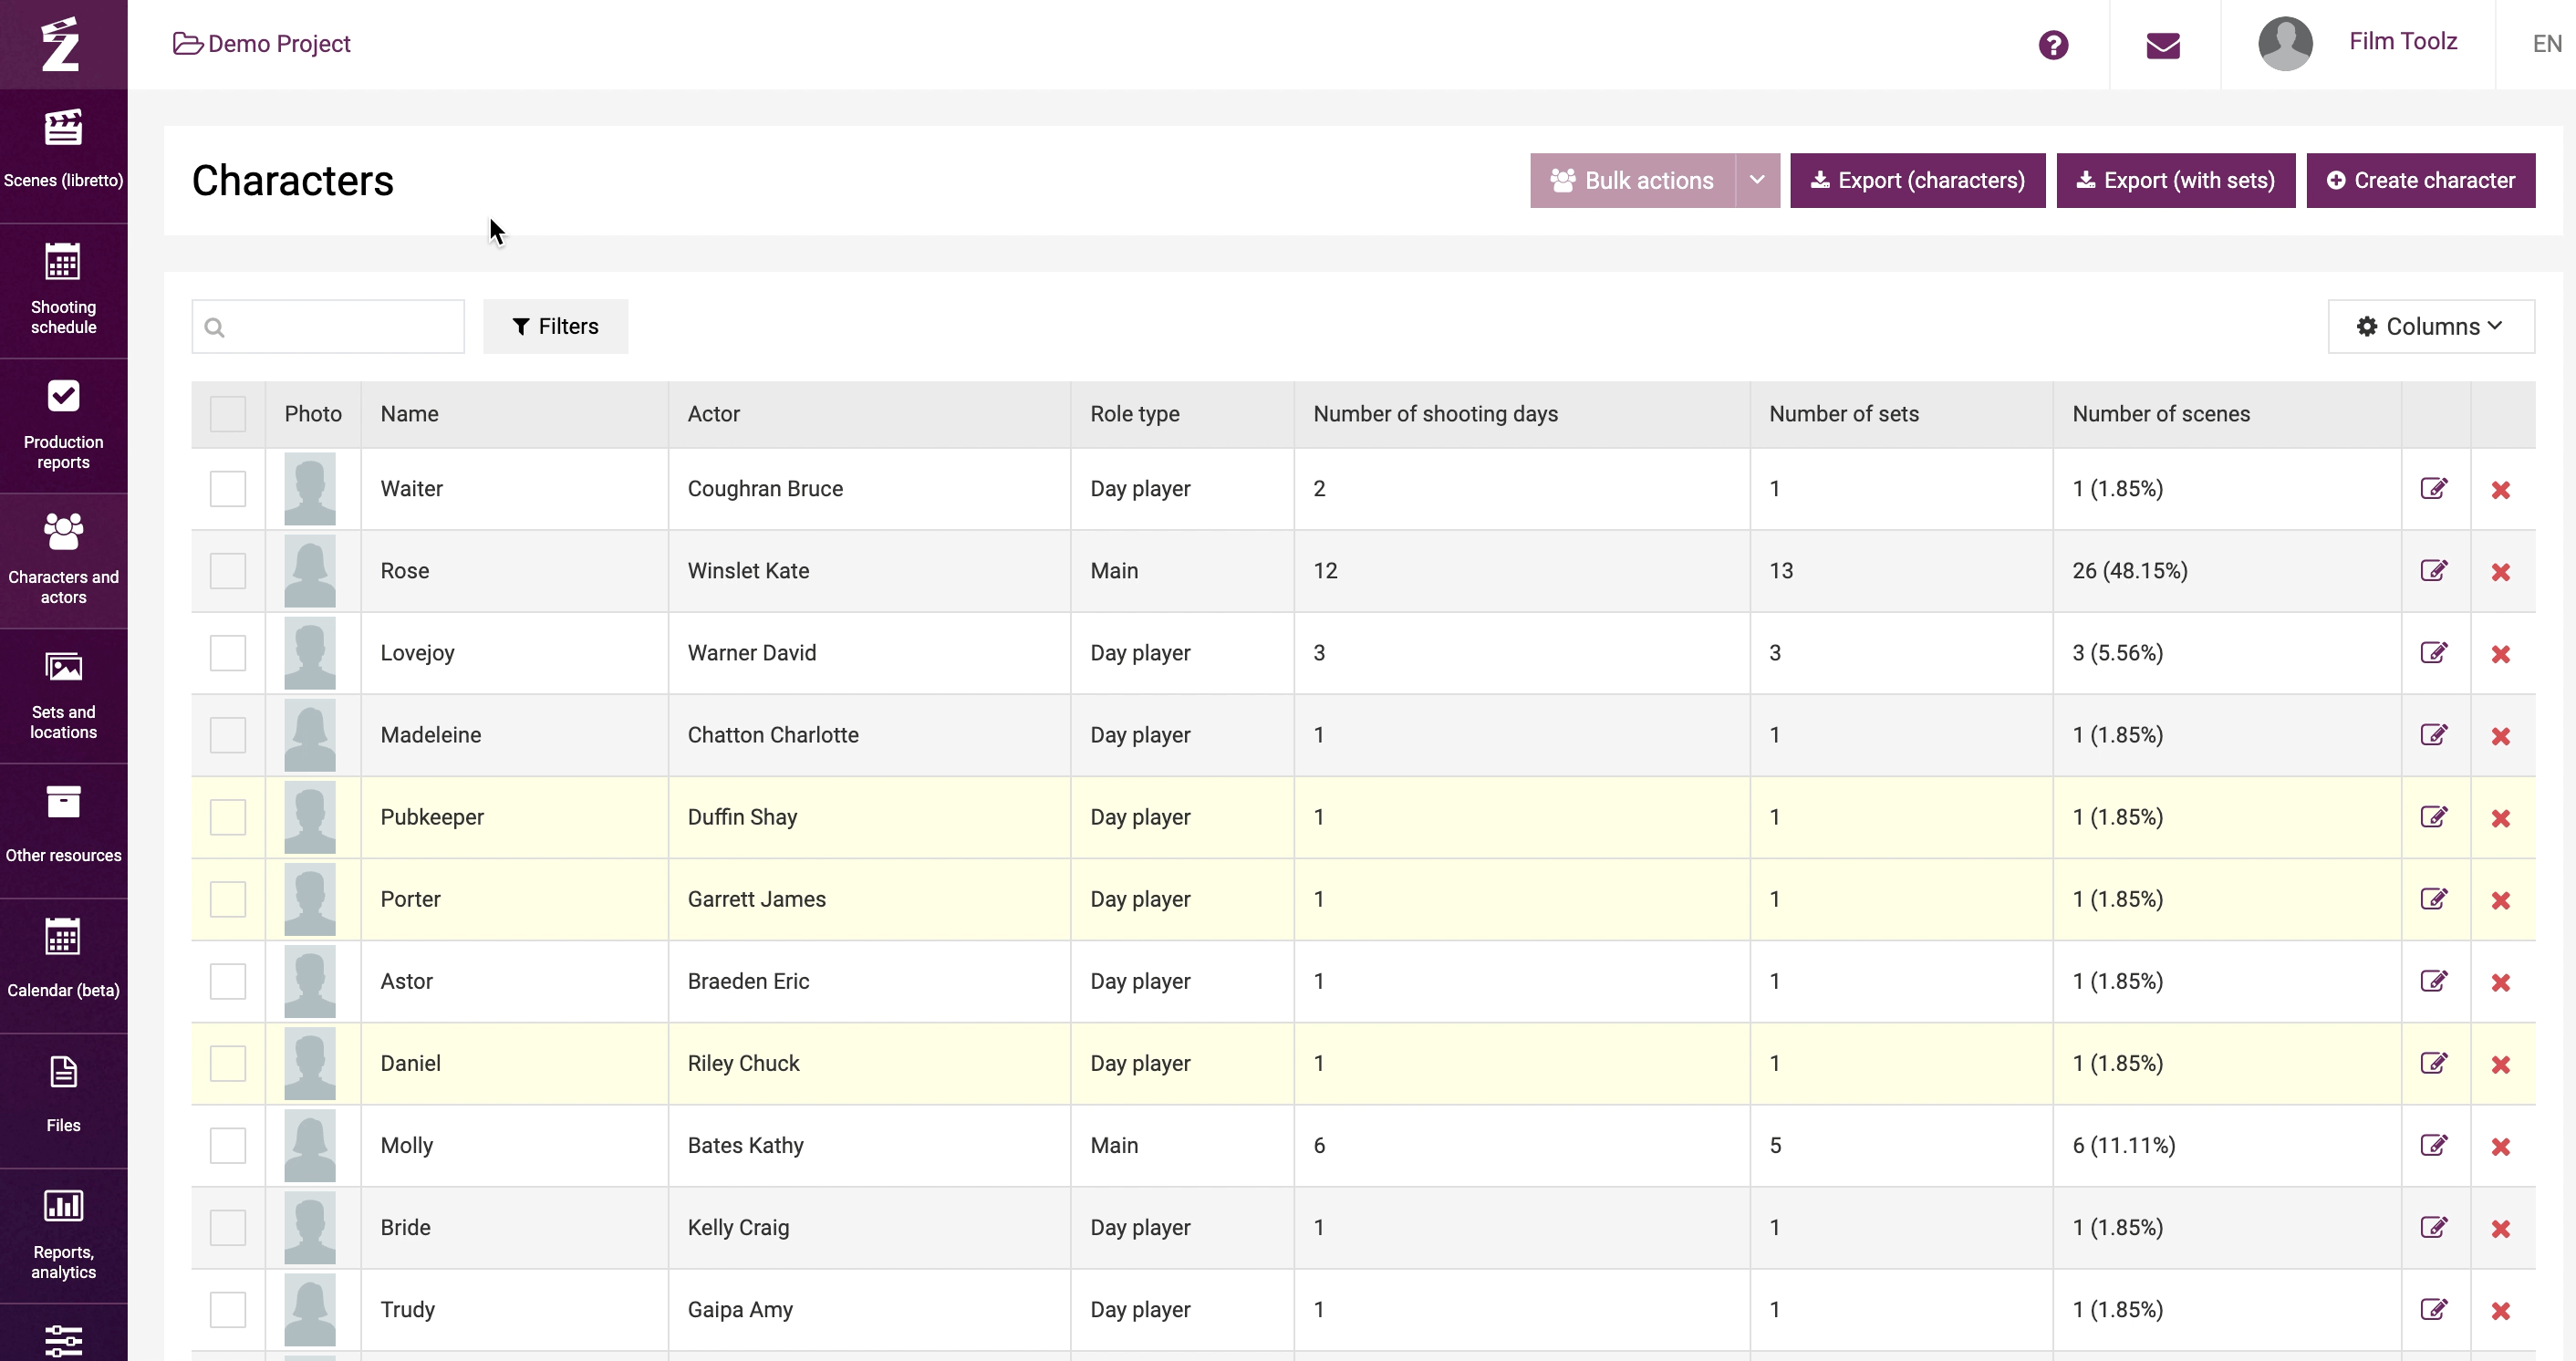Click the Create character button
Screen dimensions: 2576x1361
2420,181
